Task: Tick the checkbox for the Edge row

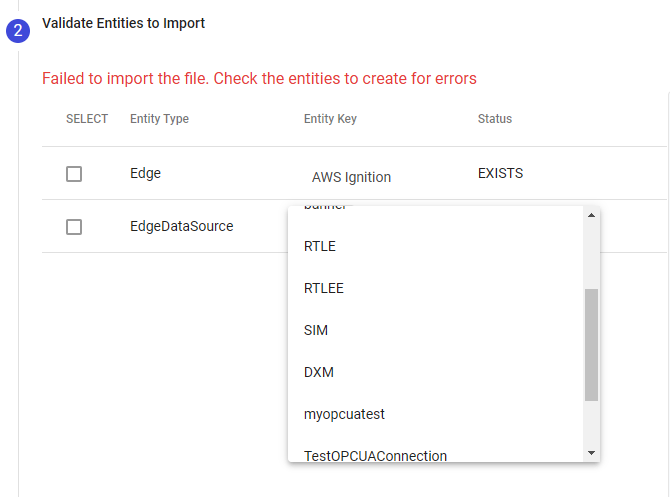Action: (x=74, y=174)
